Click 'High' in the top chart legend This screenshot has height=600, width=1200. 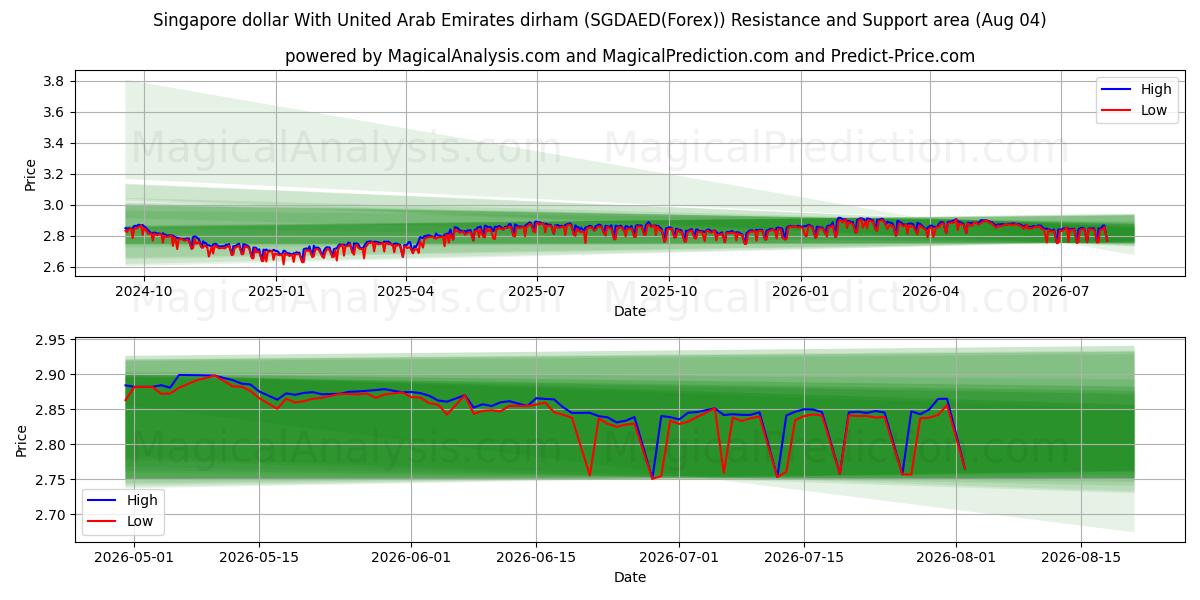tap(1156, 89)
